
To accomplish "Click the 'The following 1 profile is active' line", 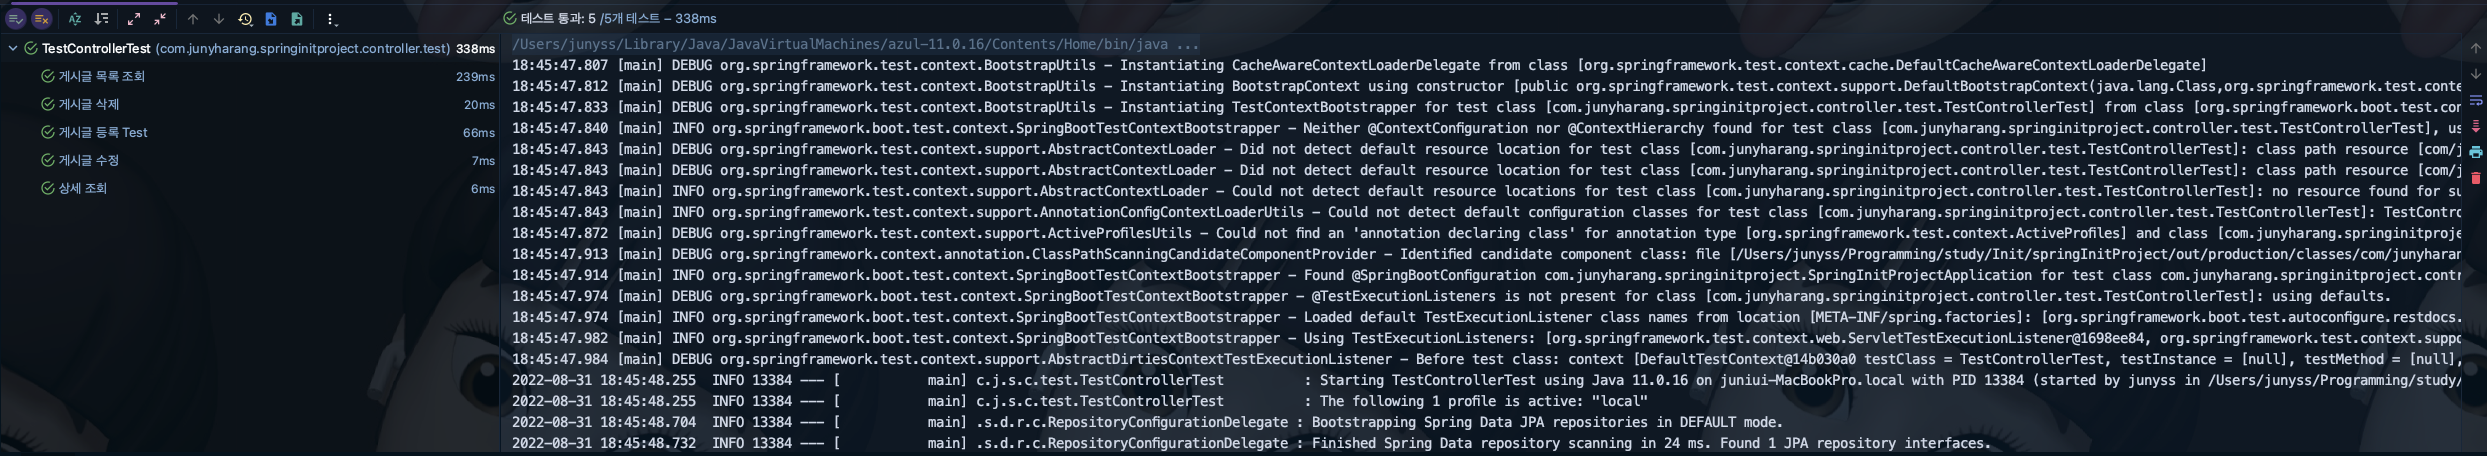I will coord(1079,401).
